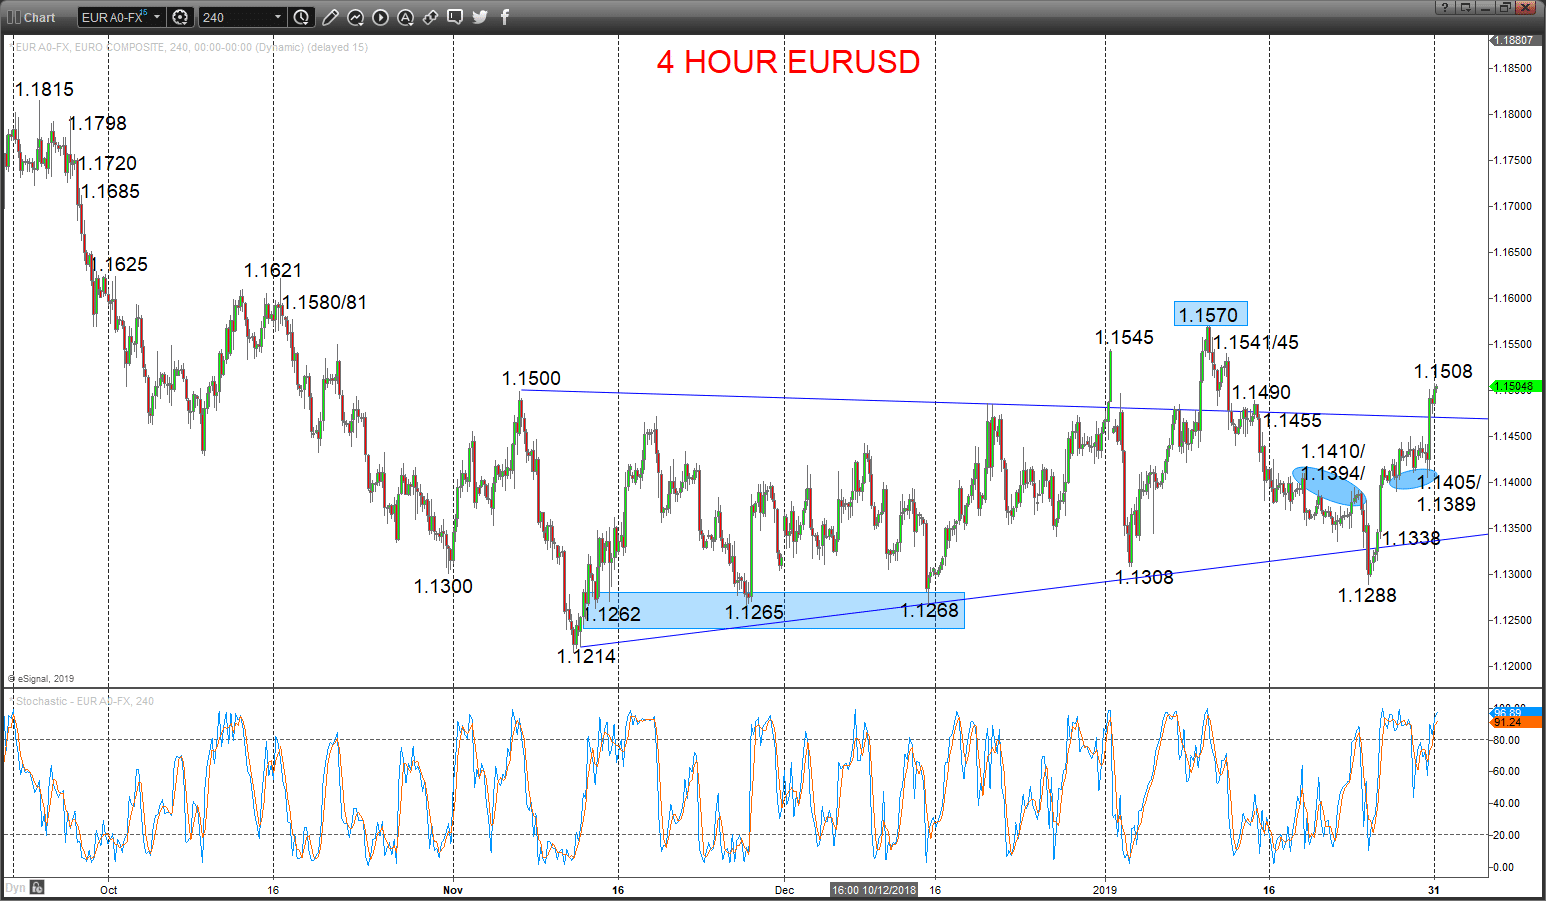Click the 80.00 stochastic axis label
The height and width of the screenshot is (901, 1546).
coord(1506,740)
